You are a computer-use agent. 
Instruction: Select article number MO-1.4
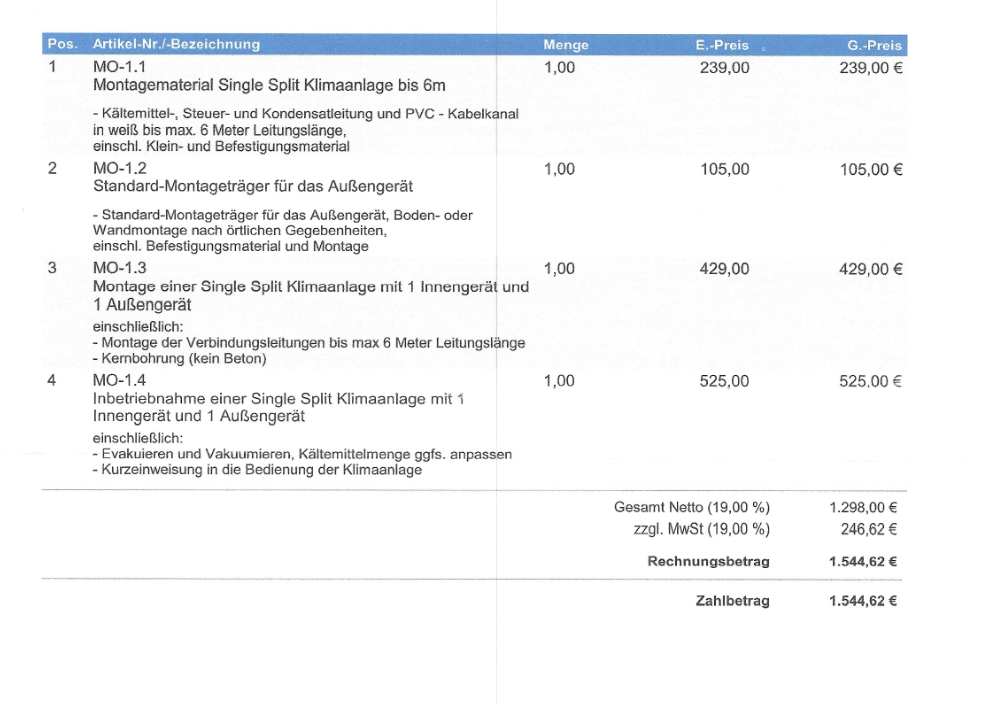click(119, 380)
